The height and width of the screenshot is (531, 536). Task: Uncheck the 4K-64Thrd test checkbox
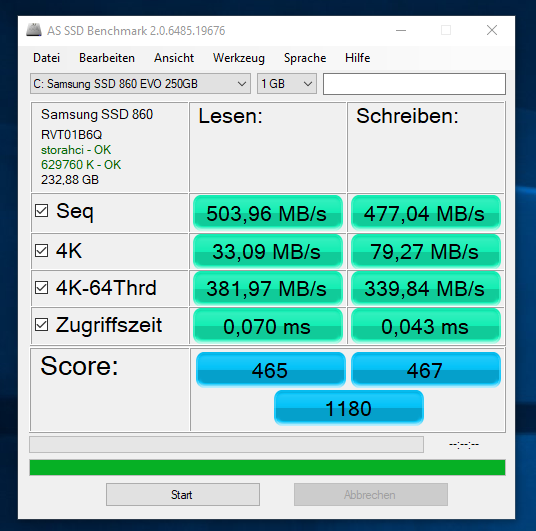(x=41, y=288)
